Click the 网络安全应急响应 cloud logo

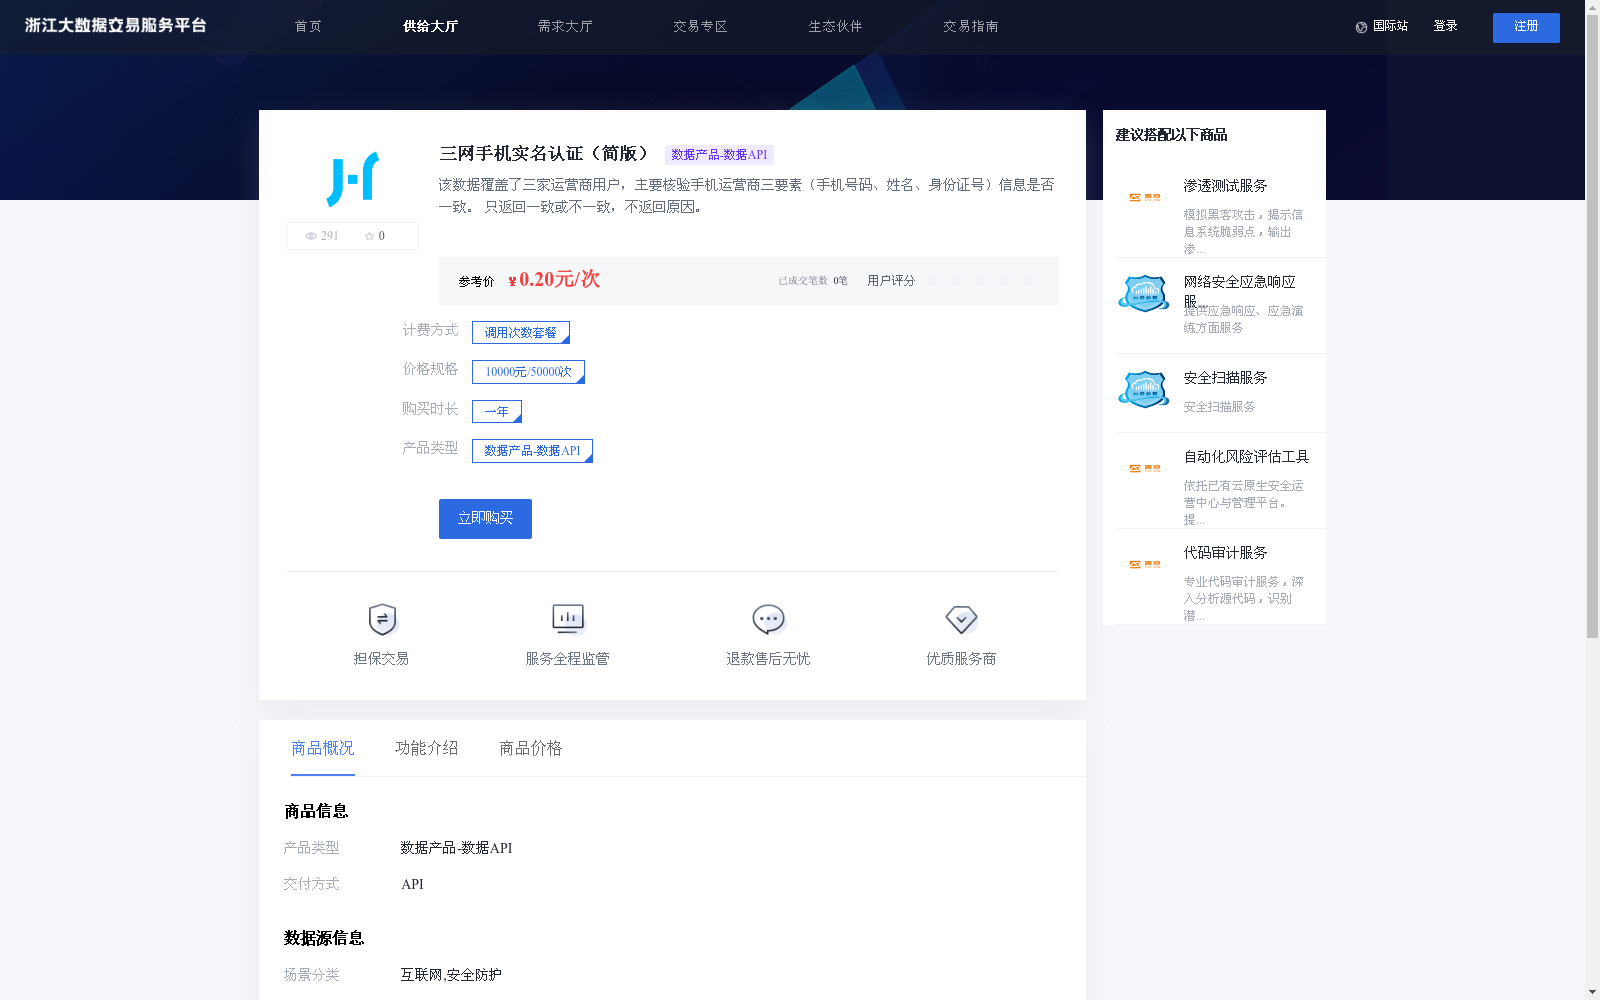1144,294
